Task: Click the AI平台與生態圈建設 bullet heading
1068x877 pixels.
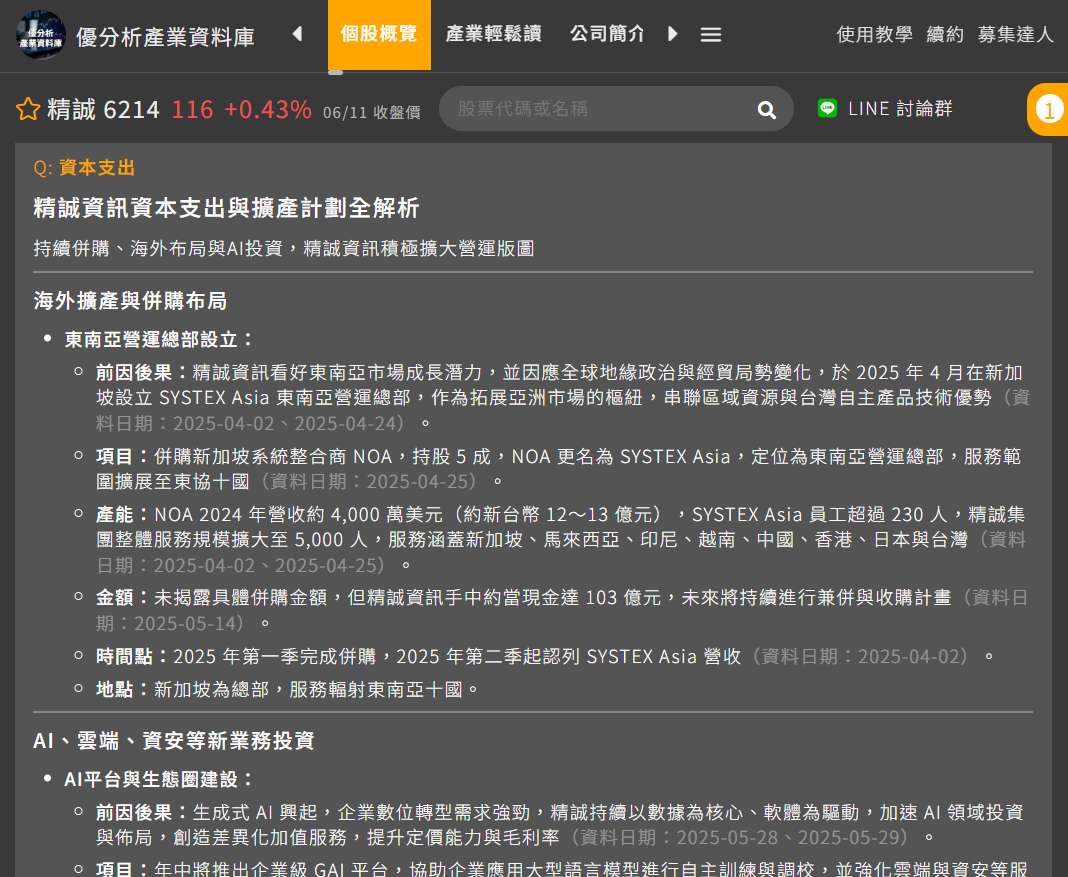Action: (159, 779)
